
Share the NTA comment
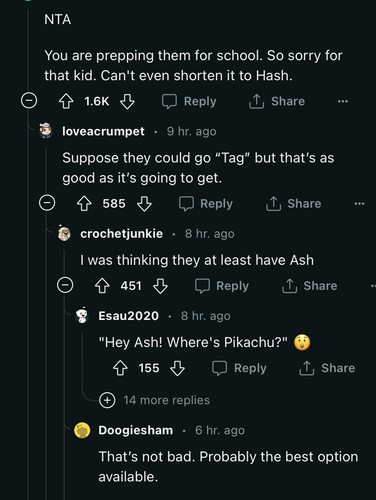pos(277,101)
